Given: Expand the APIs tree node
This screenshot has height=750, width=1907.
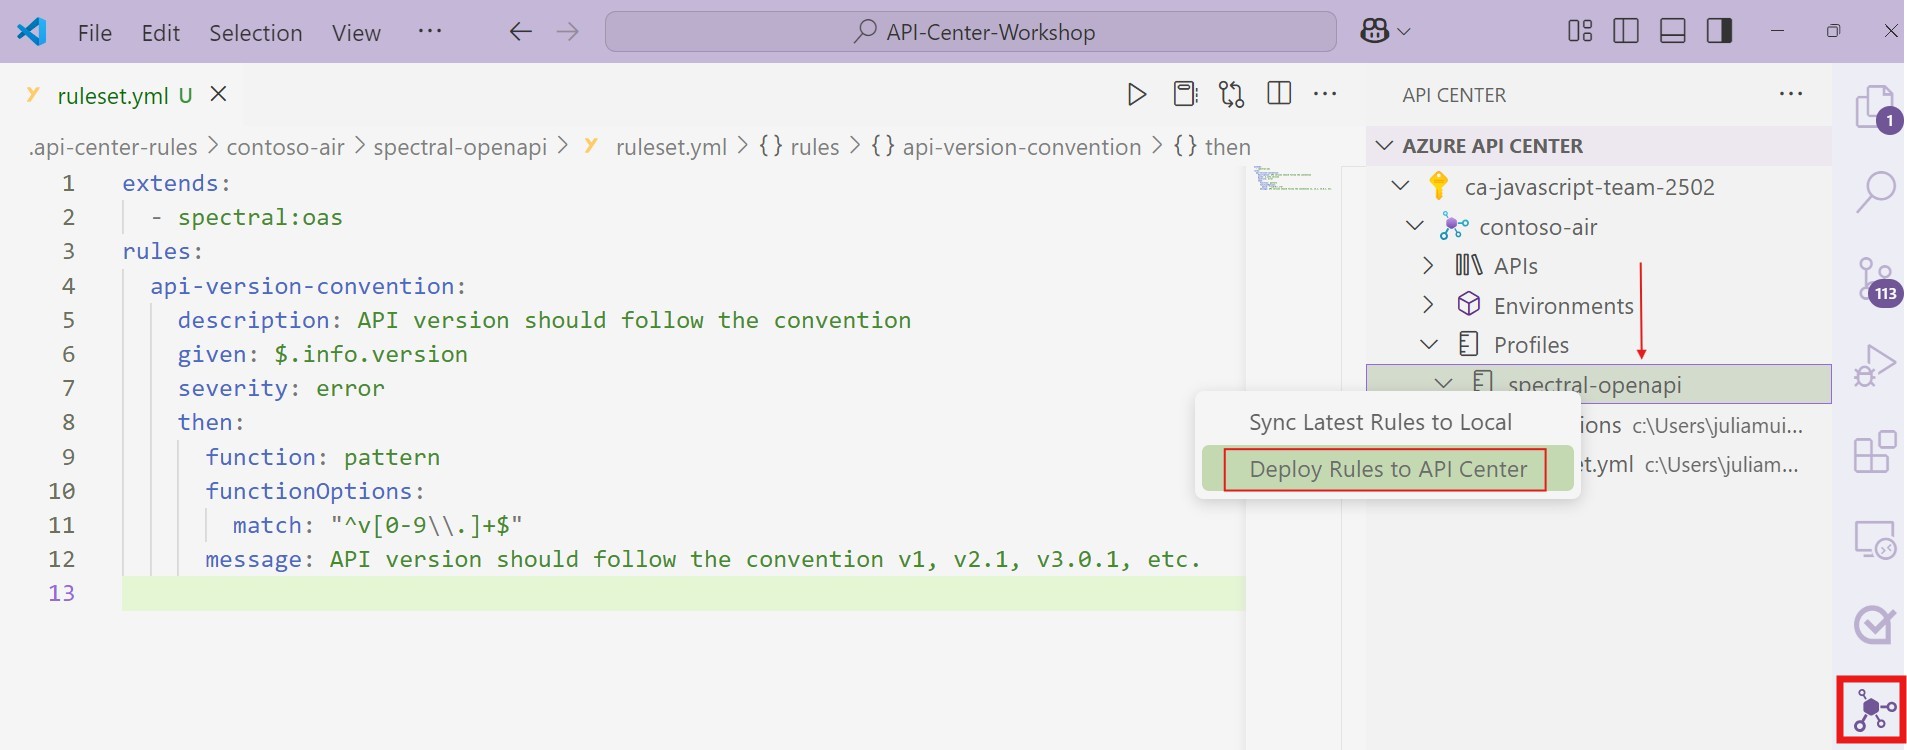Looking at the screenshot, I should (1428, 265).
